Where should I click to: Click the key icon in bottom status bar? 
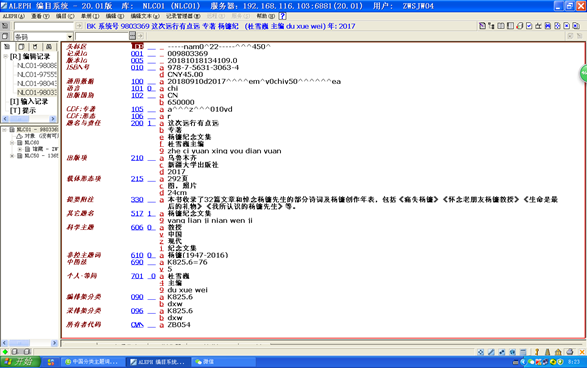[537, 352]
